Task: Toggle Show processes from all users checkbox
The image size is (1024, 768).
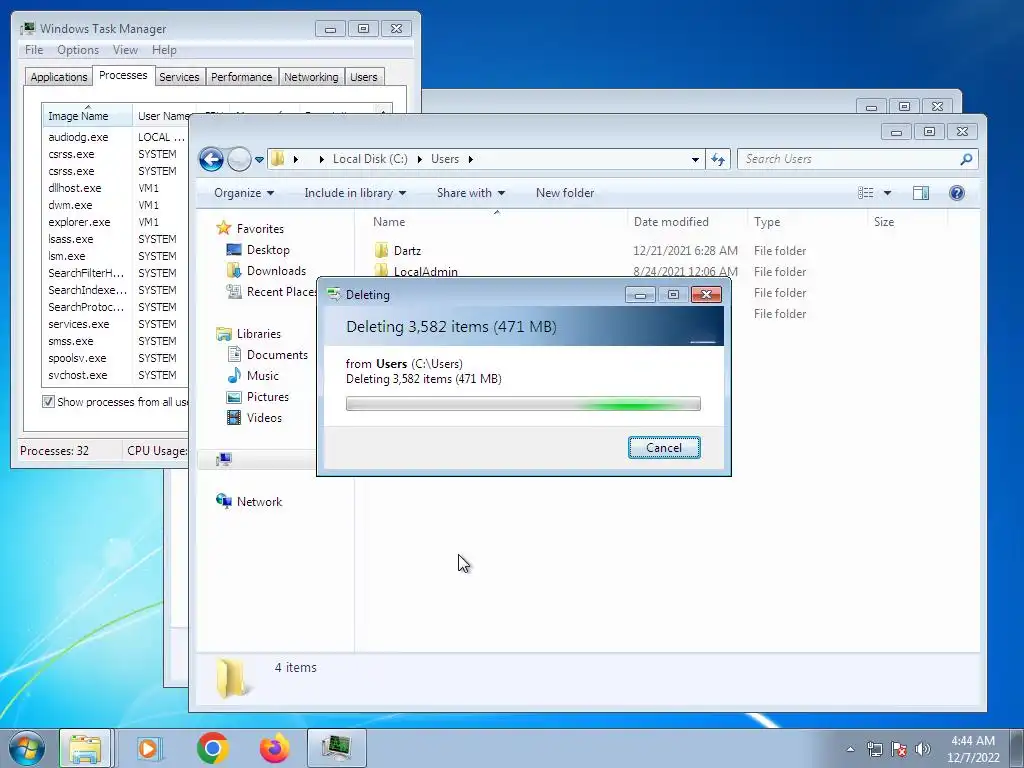Action: coord(48,402)
